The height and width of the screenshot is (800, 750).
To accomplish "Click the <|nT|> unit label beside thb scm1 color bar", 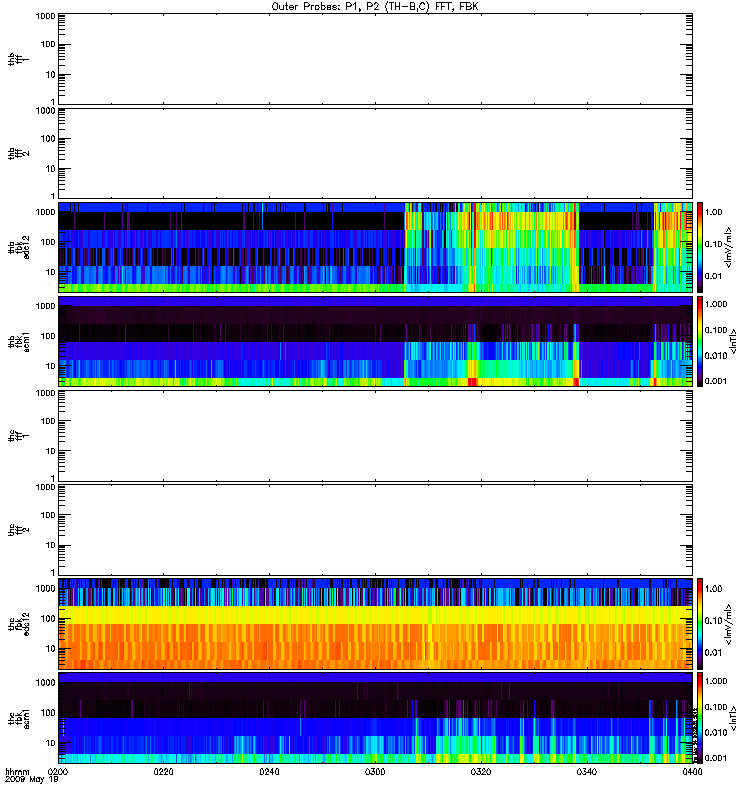I will tap(733, 341).
